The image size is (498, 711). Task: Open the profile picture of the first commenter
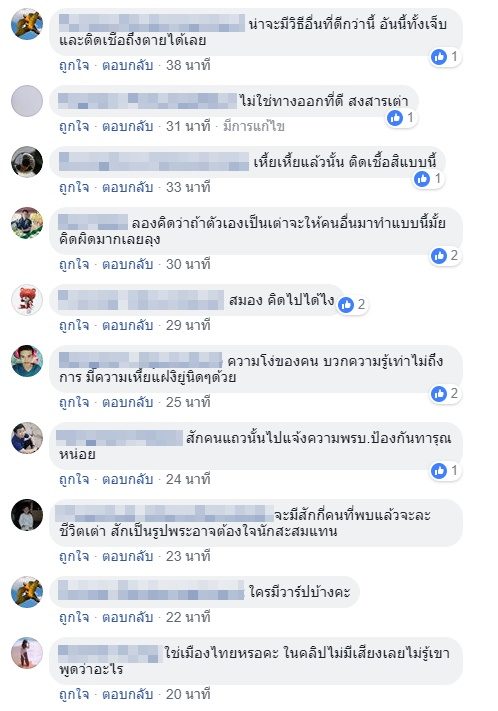27,24
